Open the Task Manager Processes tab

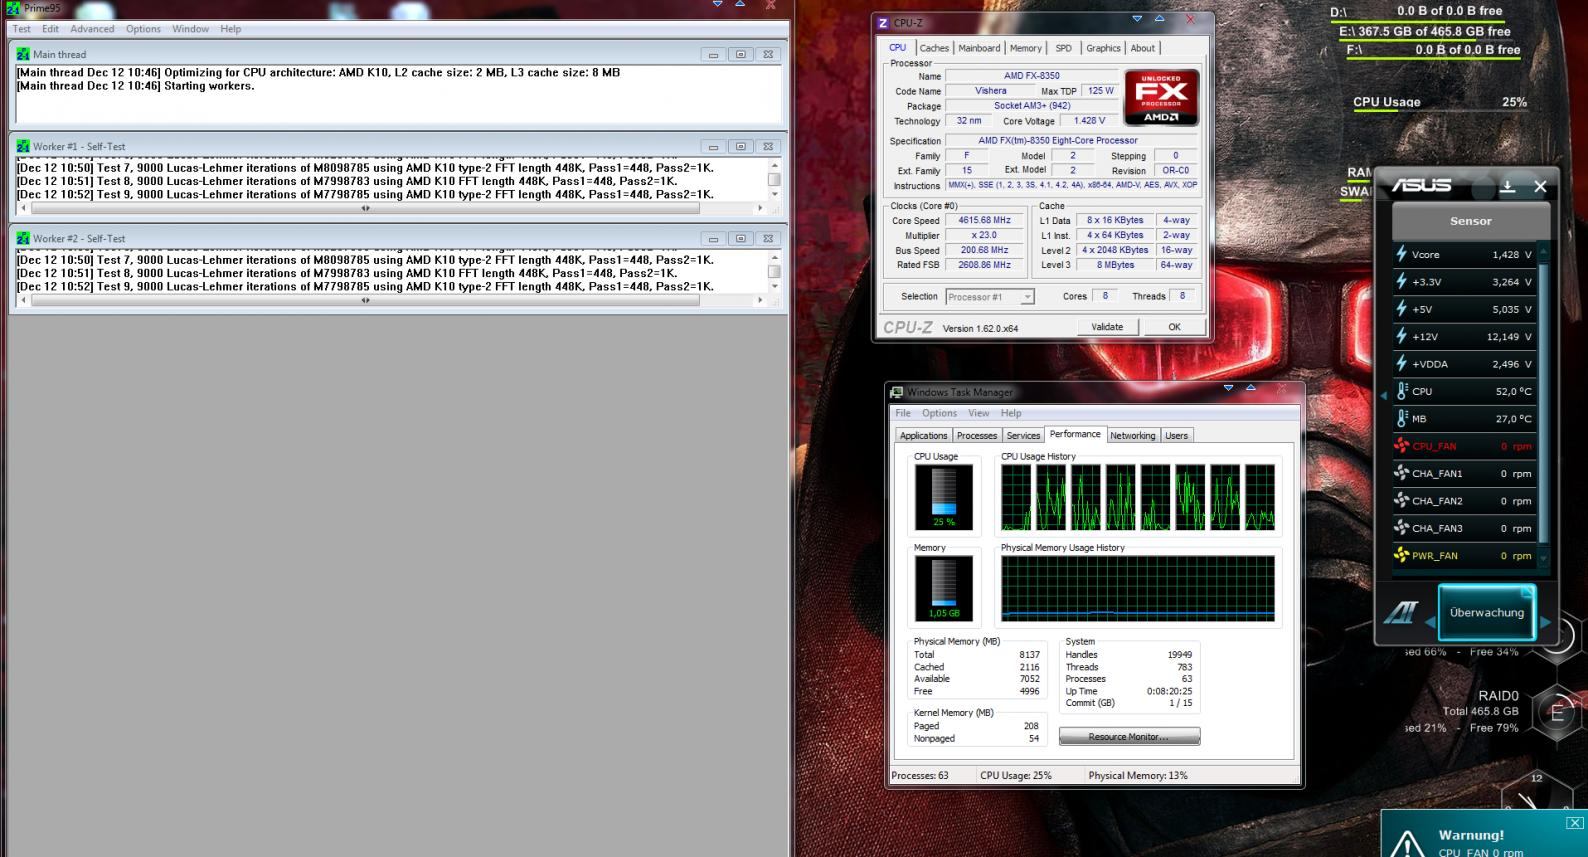(x=977, y=436)
